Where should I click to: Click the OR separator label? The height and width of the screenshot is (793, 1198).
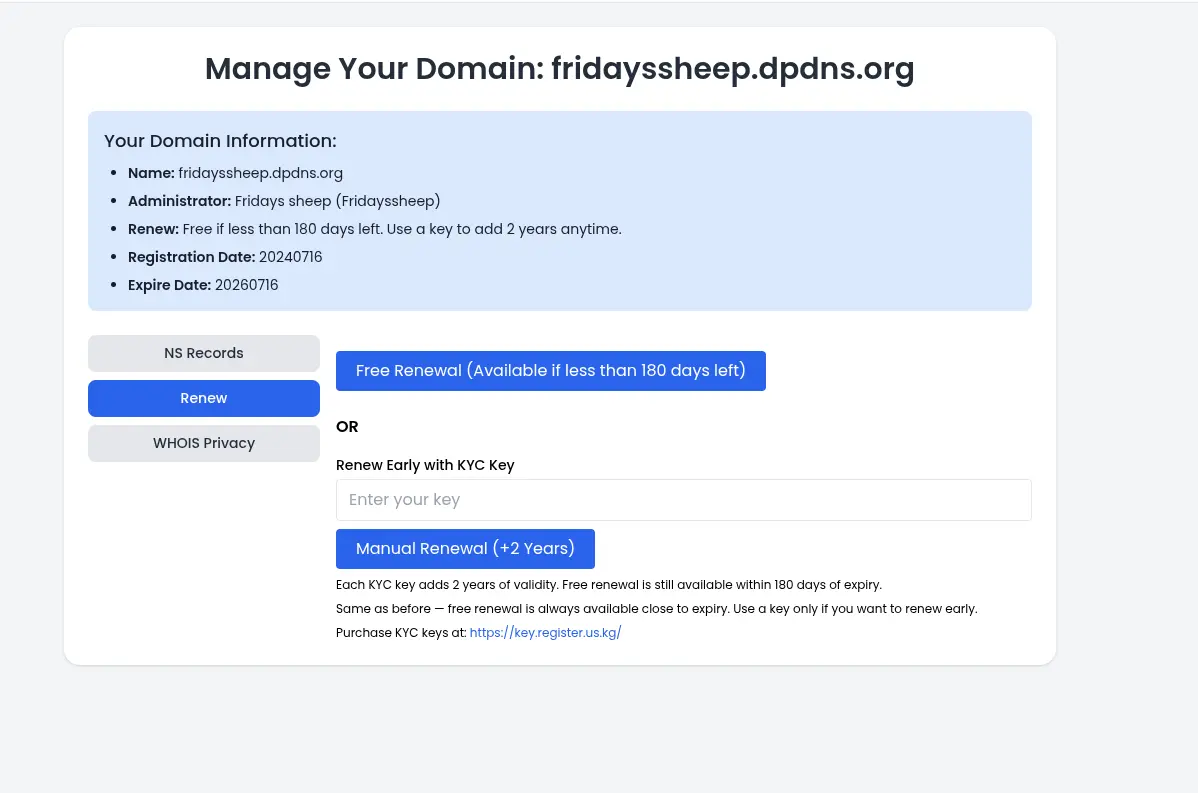(347, 426)
